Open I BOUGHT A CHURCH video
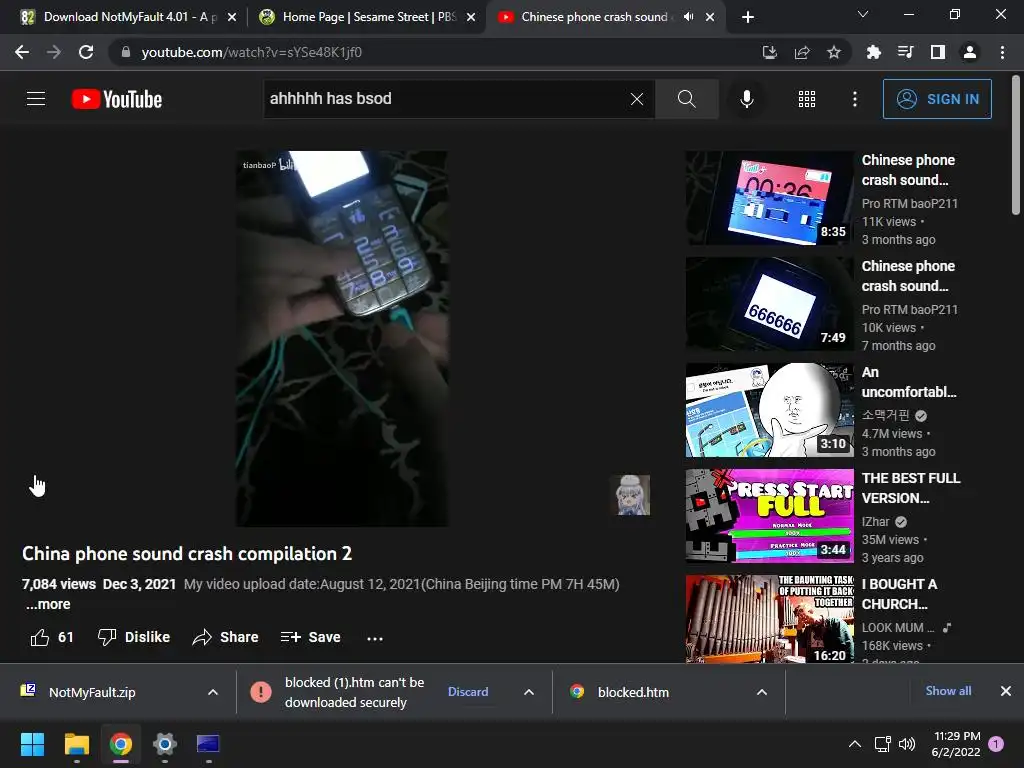 pyautogui.click(x=769, y=619)
